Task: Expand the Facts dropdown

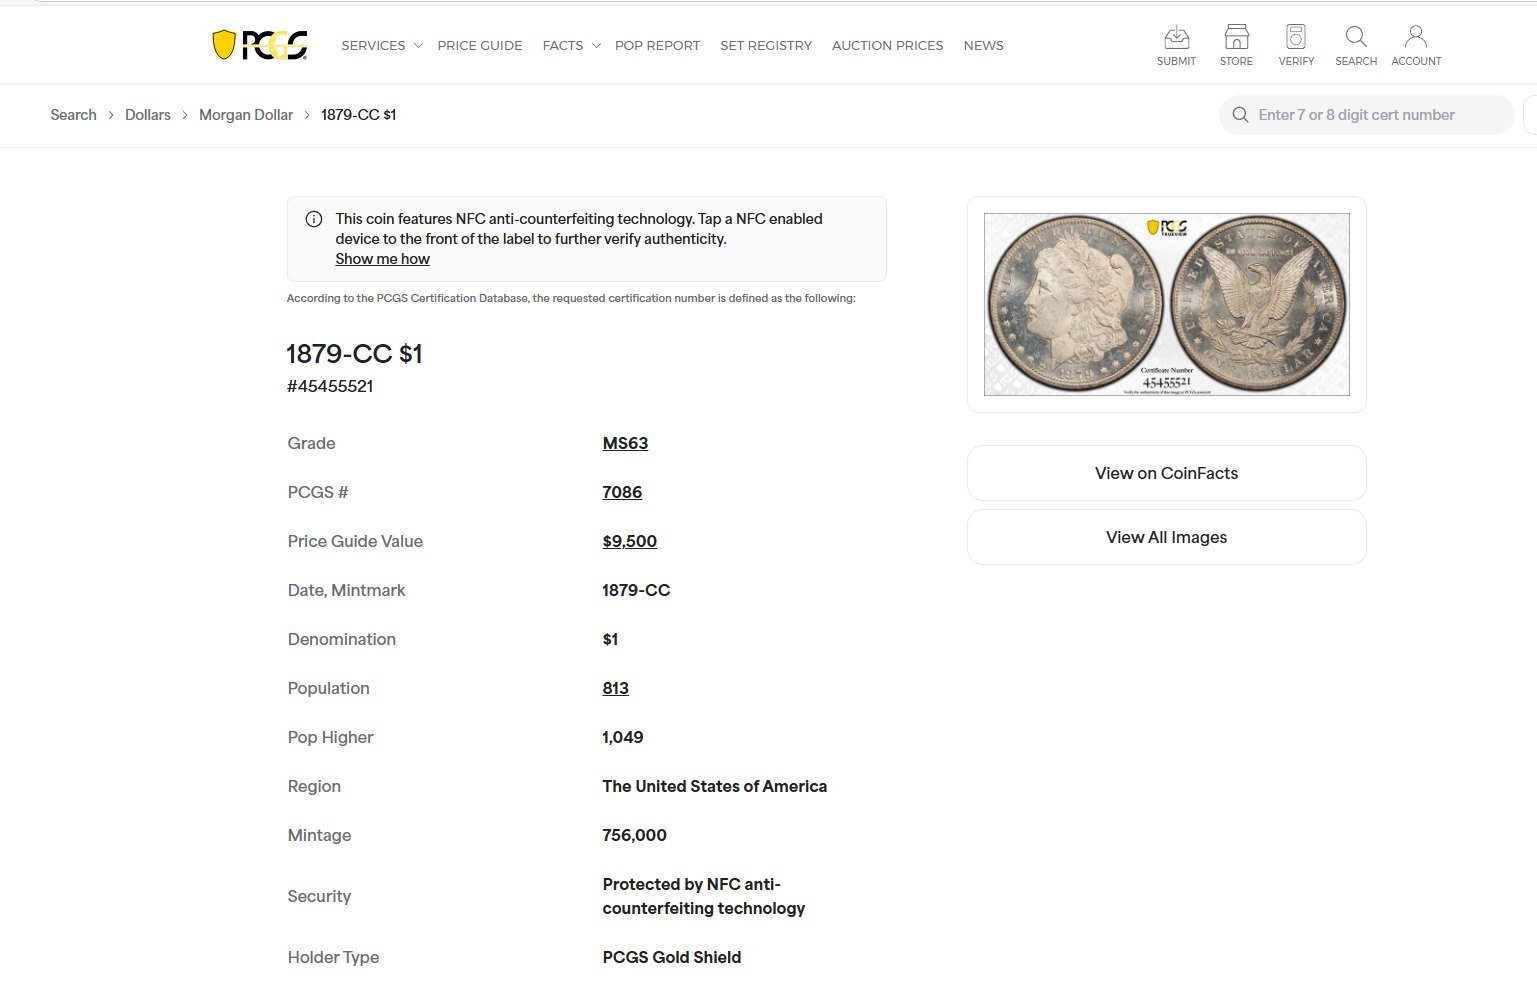Action: tap(571, 46)
